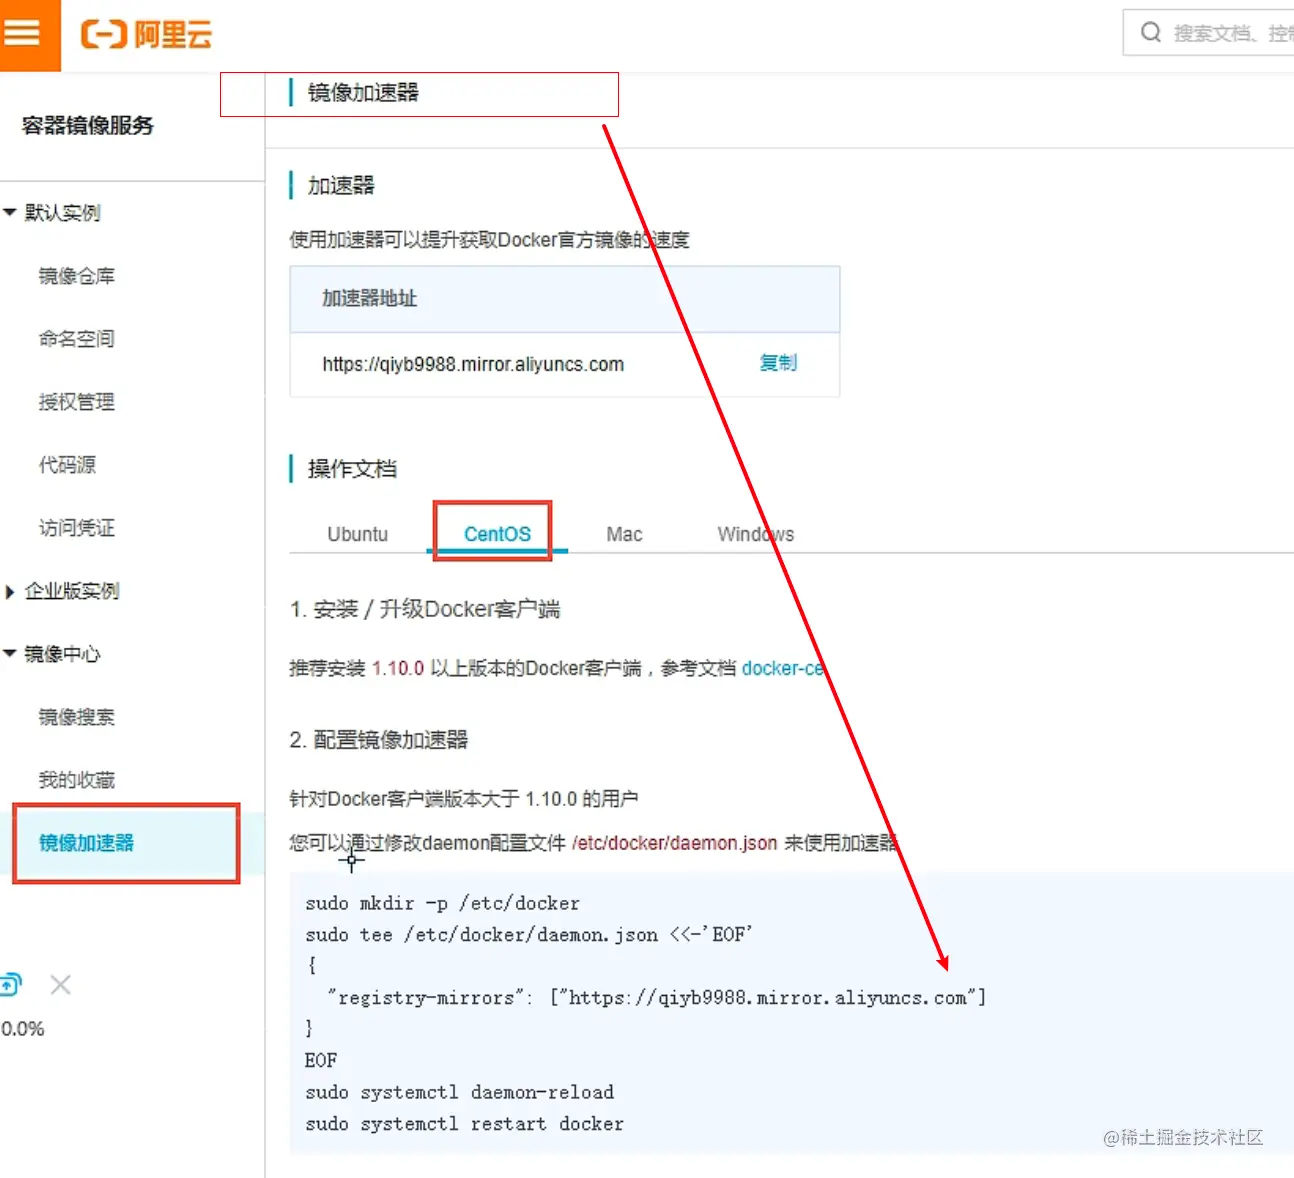
Task: Click the 'sudo systemctl restart docker' line
Action: pos(464,1124)
